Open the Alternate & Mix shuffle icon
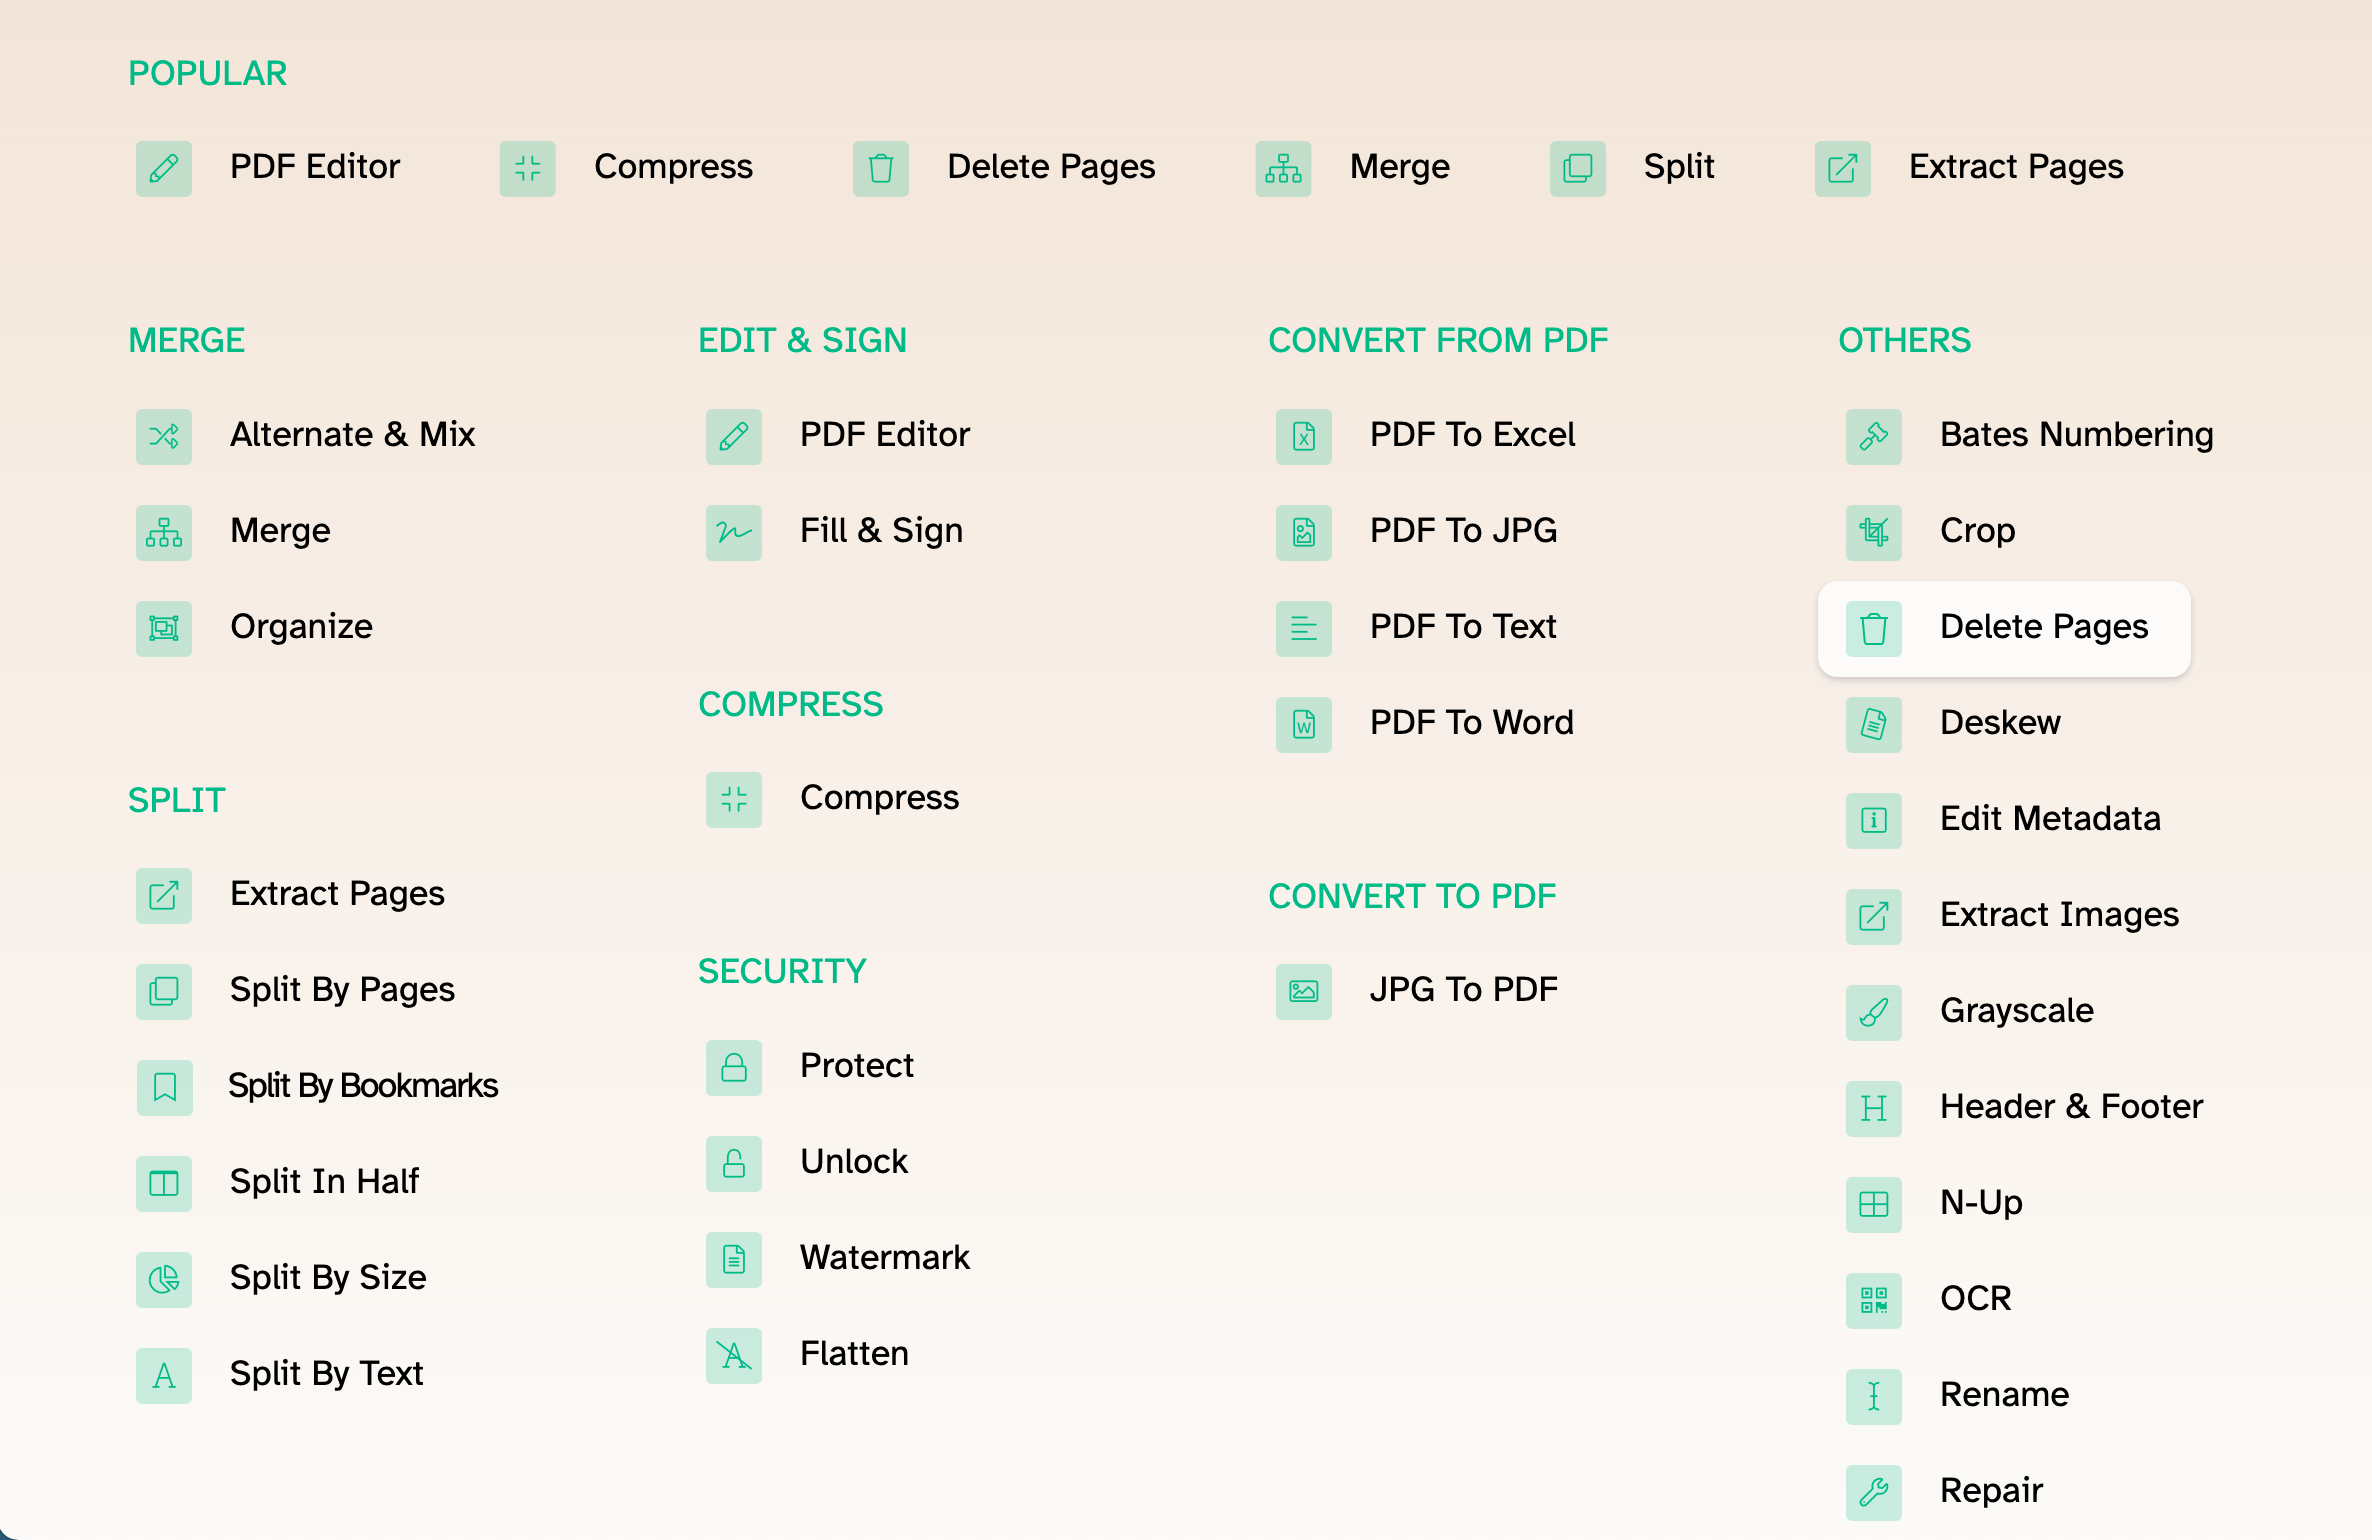Screen dimensions: 2372x1540 pos(163,437)
